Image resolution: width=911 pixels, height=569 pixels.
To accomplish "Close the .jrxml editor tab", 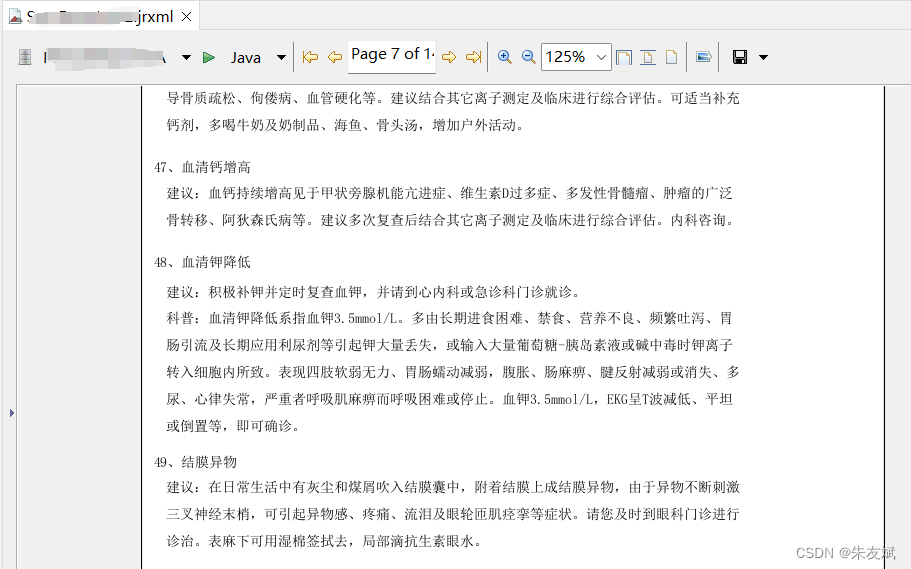I will point(186,16).
